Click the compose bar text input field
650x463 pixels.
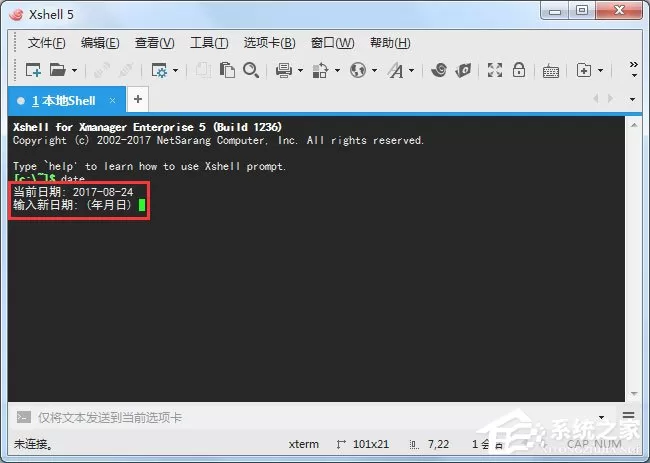point(315,417)
